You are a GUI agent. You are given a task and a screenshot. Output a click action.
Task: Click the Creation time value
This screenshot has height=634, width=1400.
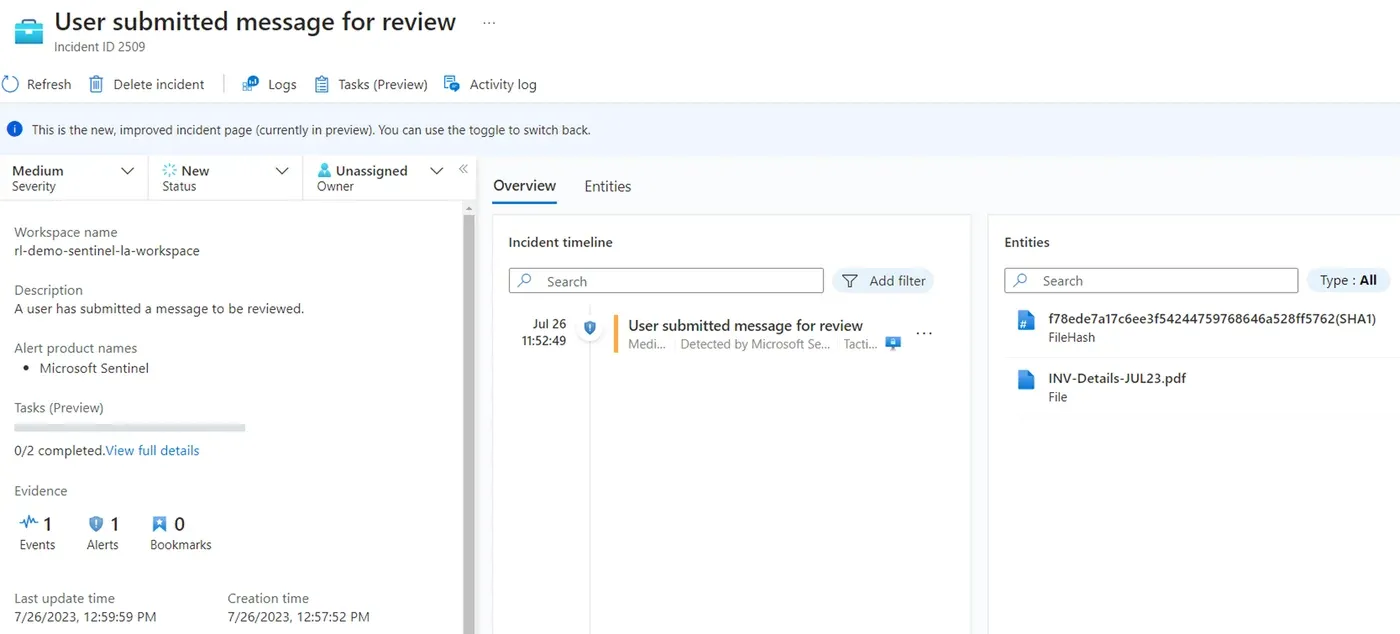pos(298,616)
